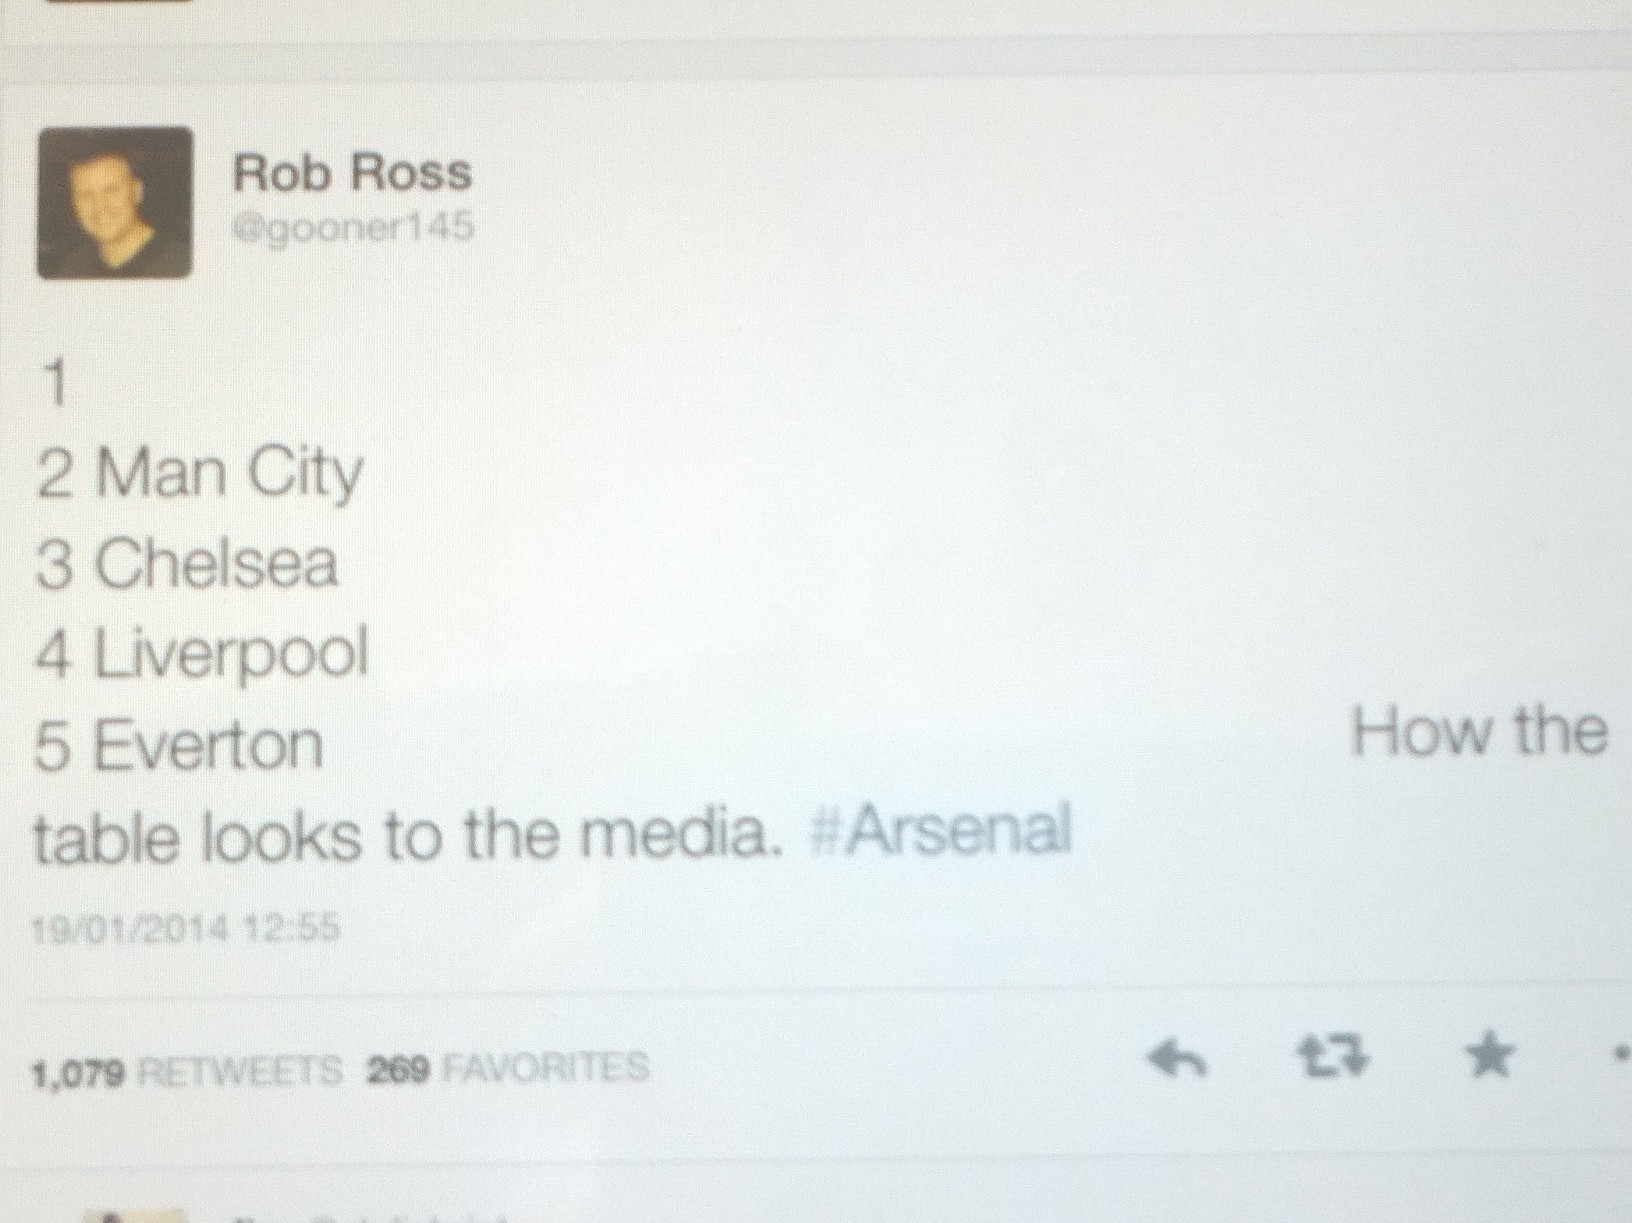This screenshot has height=1223, width=1632.
Task: Reply to Rob Ross's tweet
Action: [1178, 1059]
